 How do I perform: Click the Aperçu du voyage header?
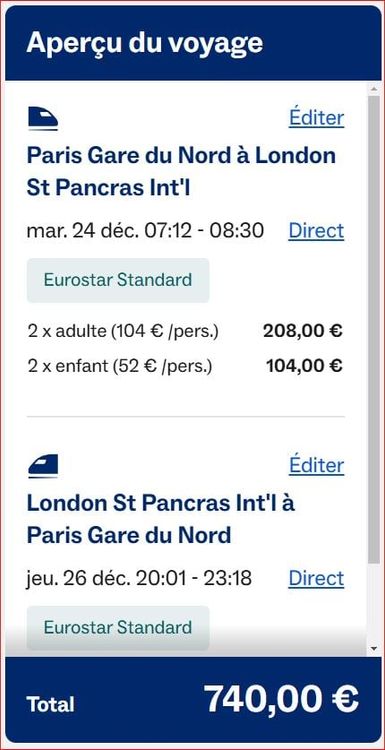pyautogui.click(x=145, y=43)
